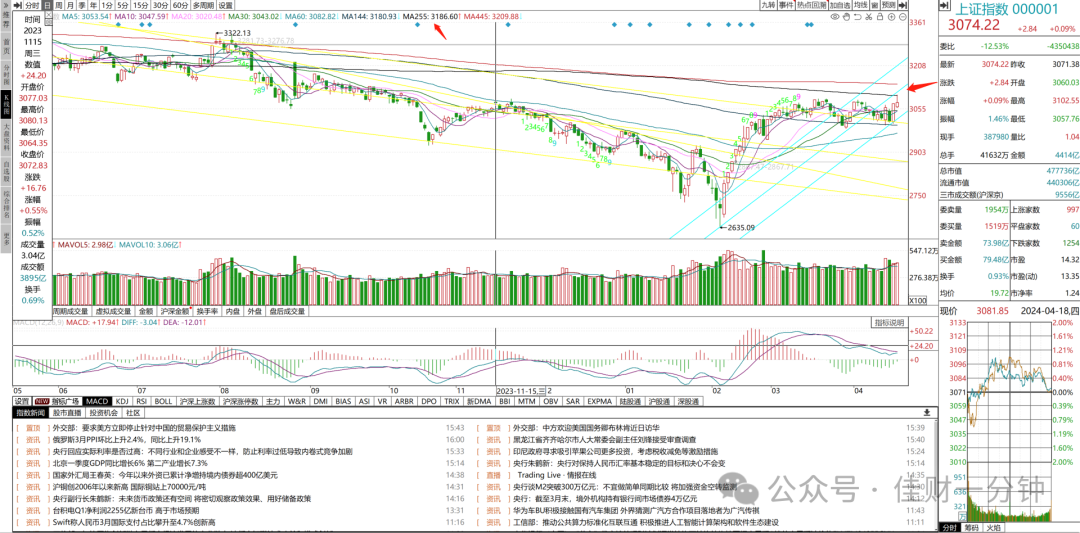Viewport: 1080px width, 533px height.
Task: Toggle the lock icon above chart
Action: (880, 16)
